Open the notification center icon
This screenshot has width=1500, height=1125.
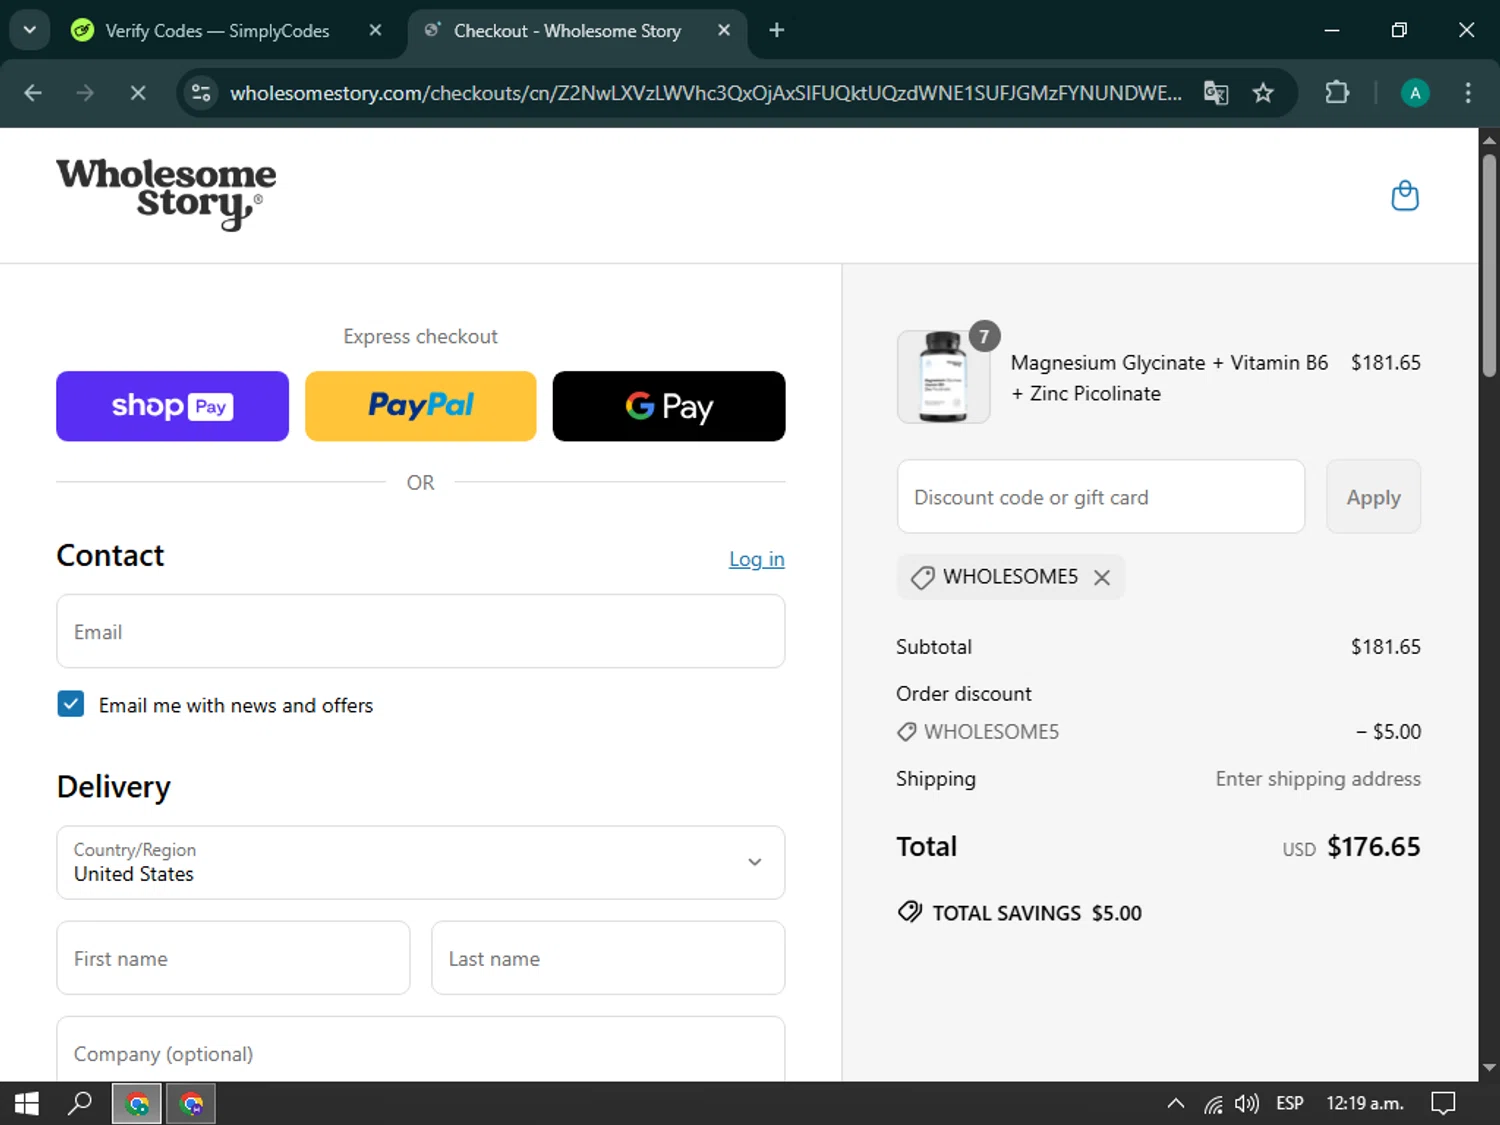tap(1443, 1103)
